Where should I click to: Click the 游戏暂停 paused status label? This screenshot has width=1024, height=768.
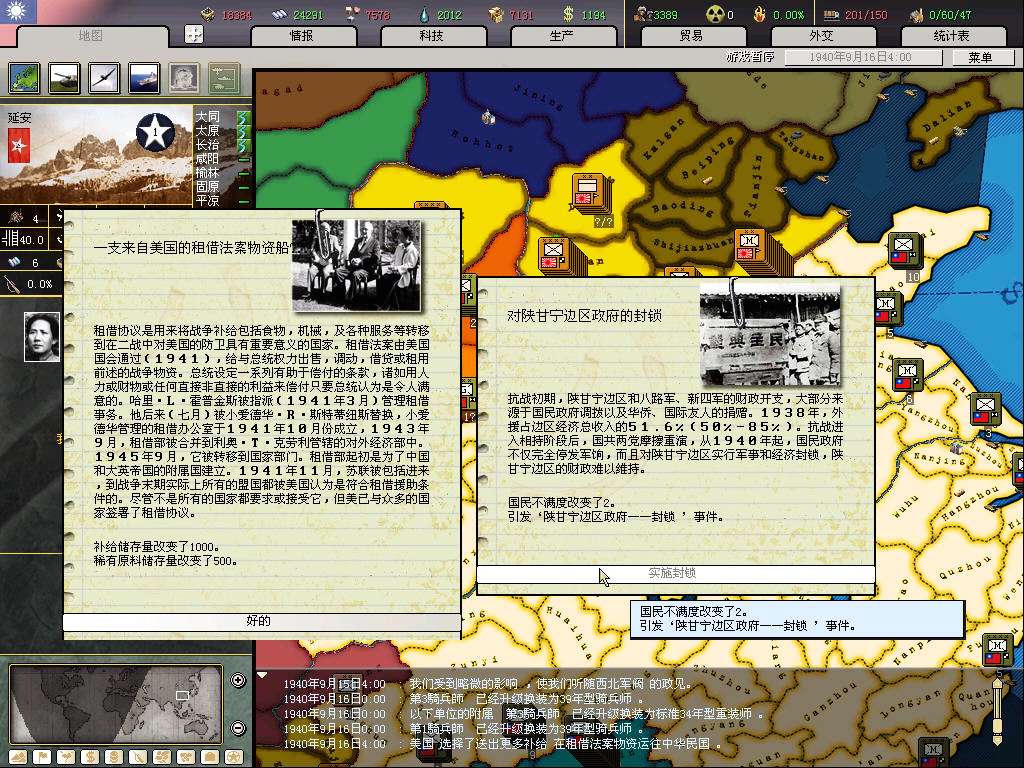pos(750,57)
